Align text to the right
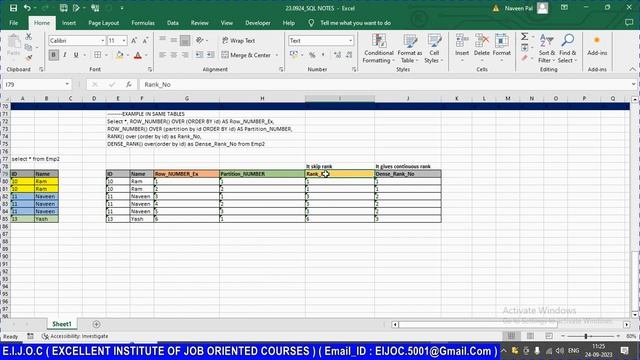Viewport: 640px width, 360px height. click(x=185, y=55)
